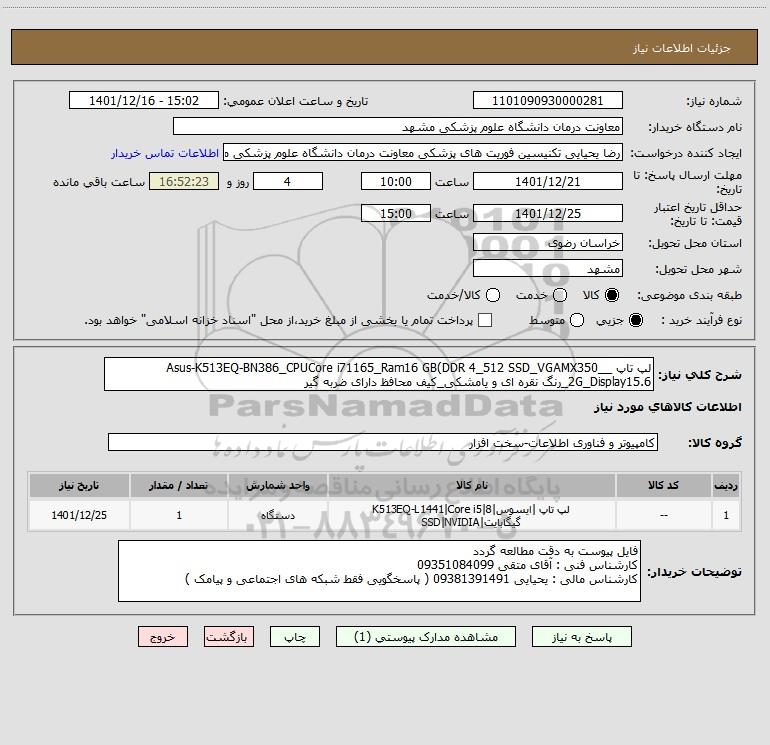770x745 pixels.
Task: Select the خدمت radio button
Action: (560, 295)
